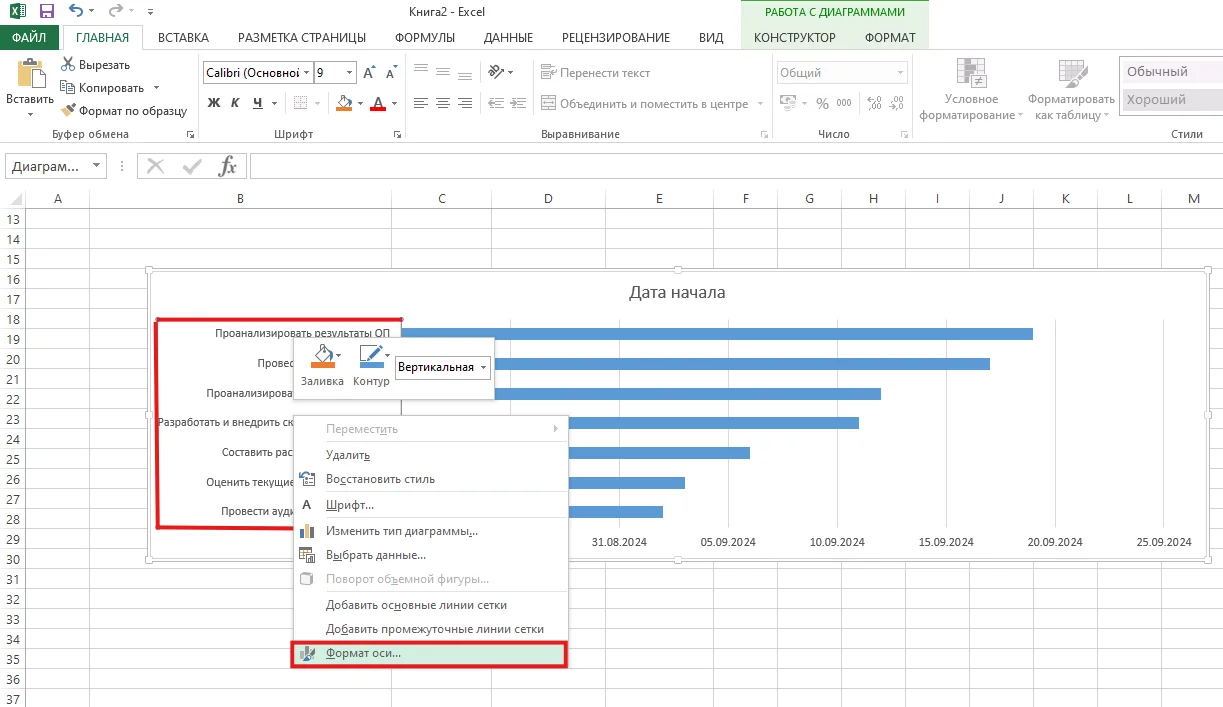1223x707 pixels.
Task: Choose Выбрать данные... from the context menu
Action: pyautogui.click(x=376, y=554)
